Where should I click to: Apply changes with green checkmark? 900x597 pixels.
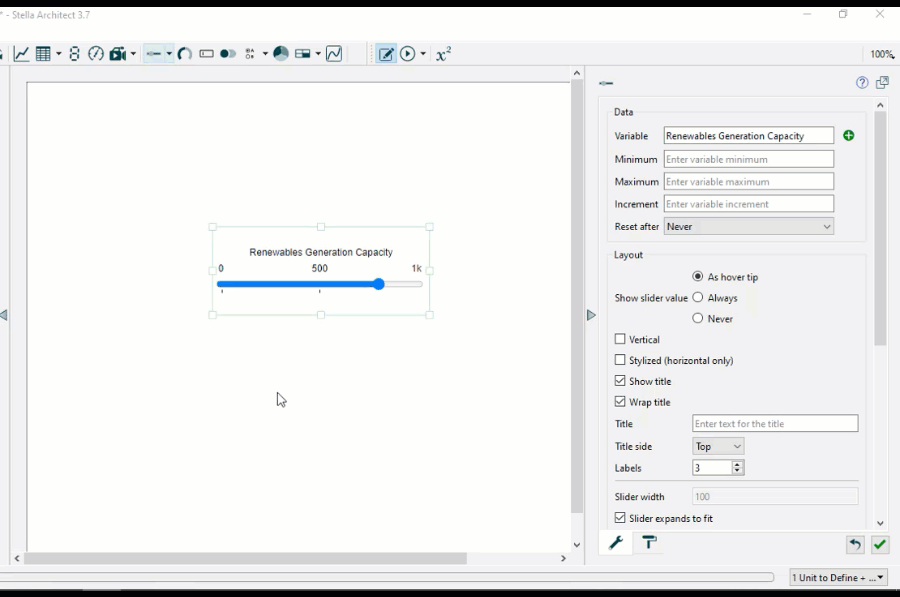(x=880, y=544)
